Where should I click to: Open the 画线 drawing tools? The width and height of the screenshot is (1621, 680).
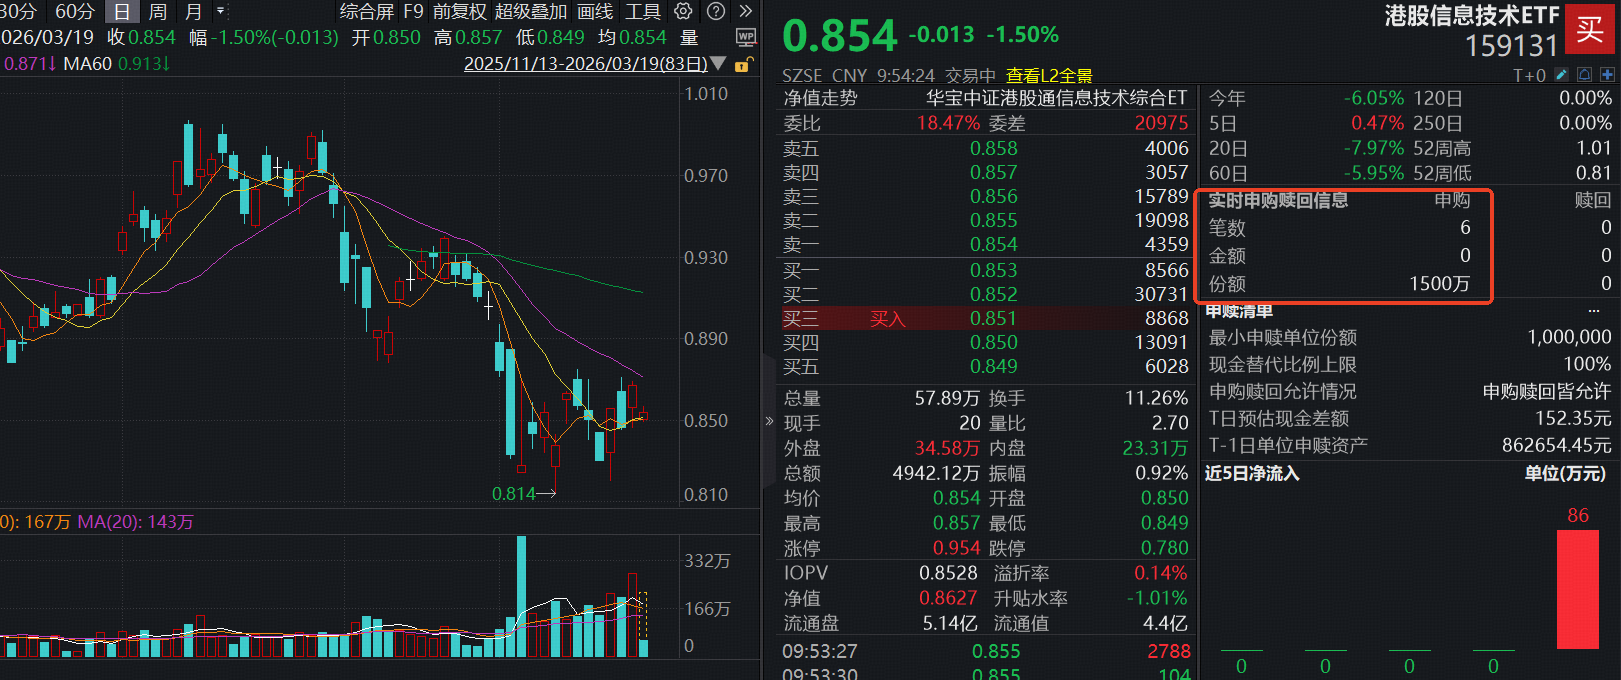pyautogui.click(x=595, y=12)
